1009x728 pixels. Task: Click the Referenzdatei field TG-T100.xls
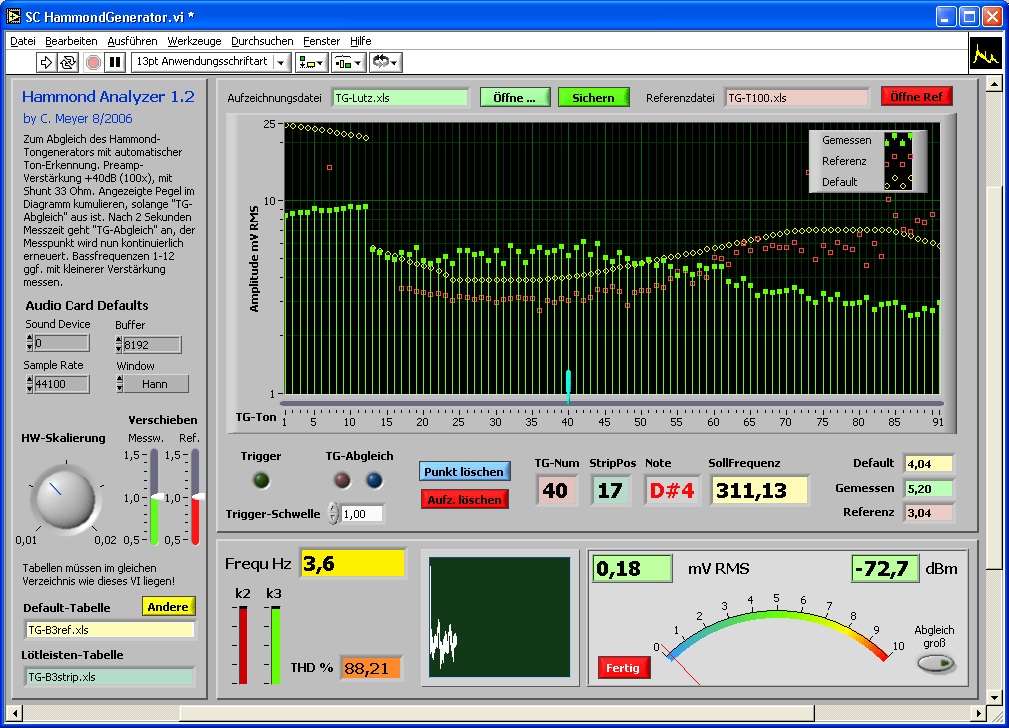pyautogui.click(x=796, y=98)
